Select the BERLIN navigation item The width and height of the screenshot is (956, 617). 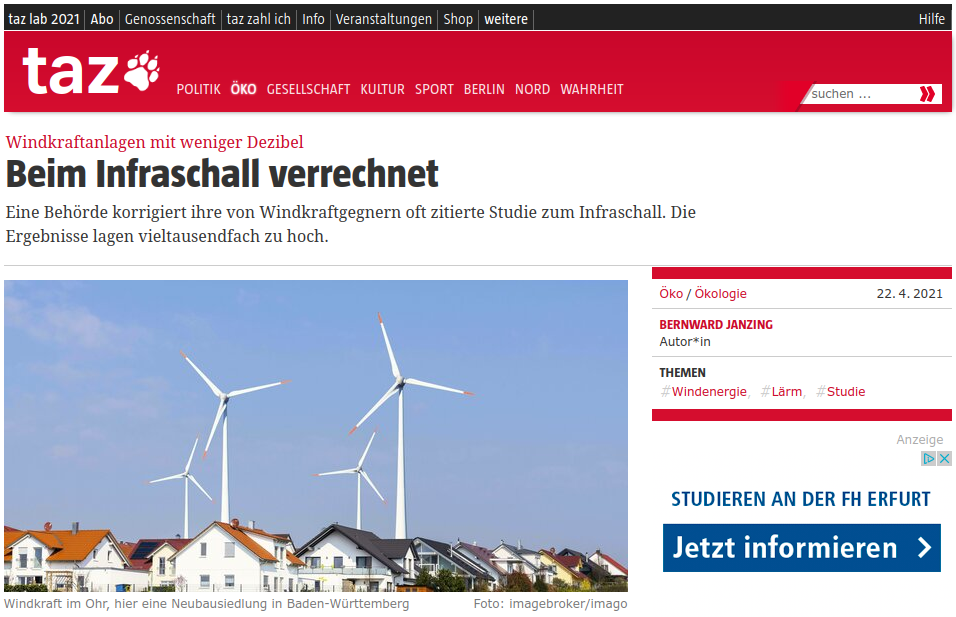pos(484,89)
